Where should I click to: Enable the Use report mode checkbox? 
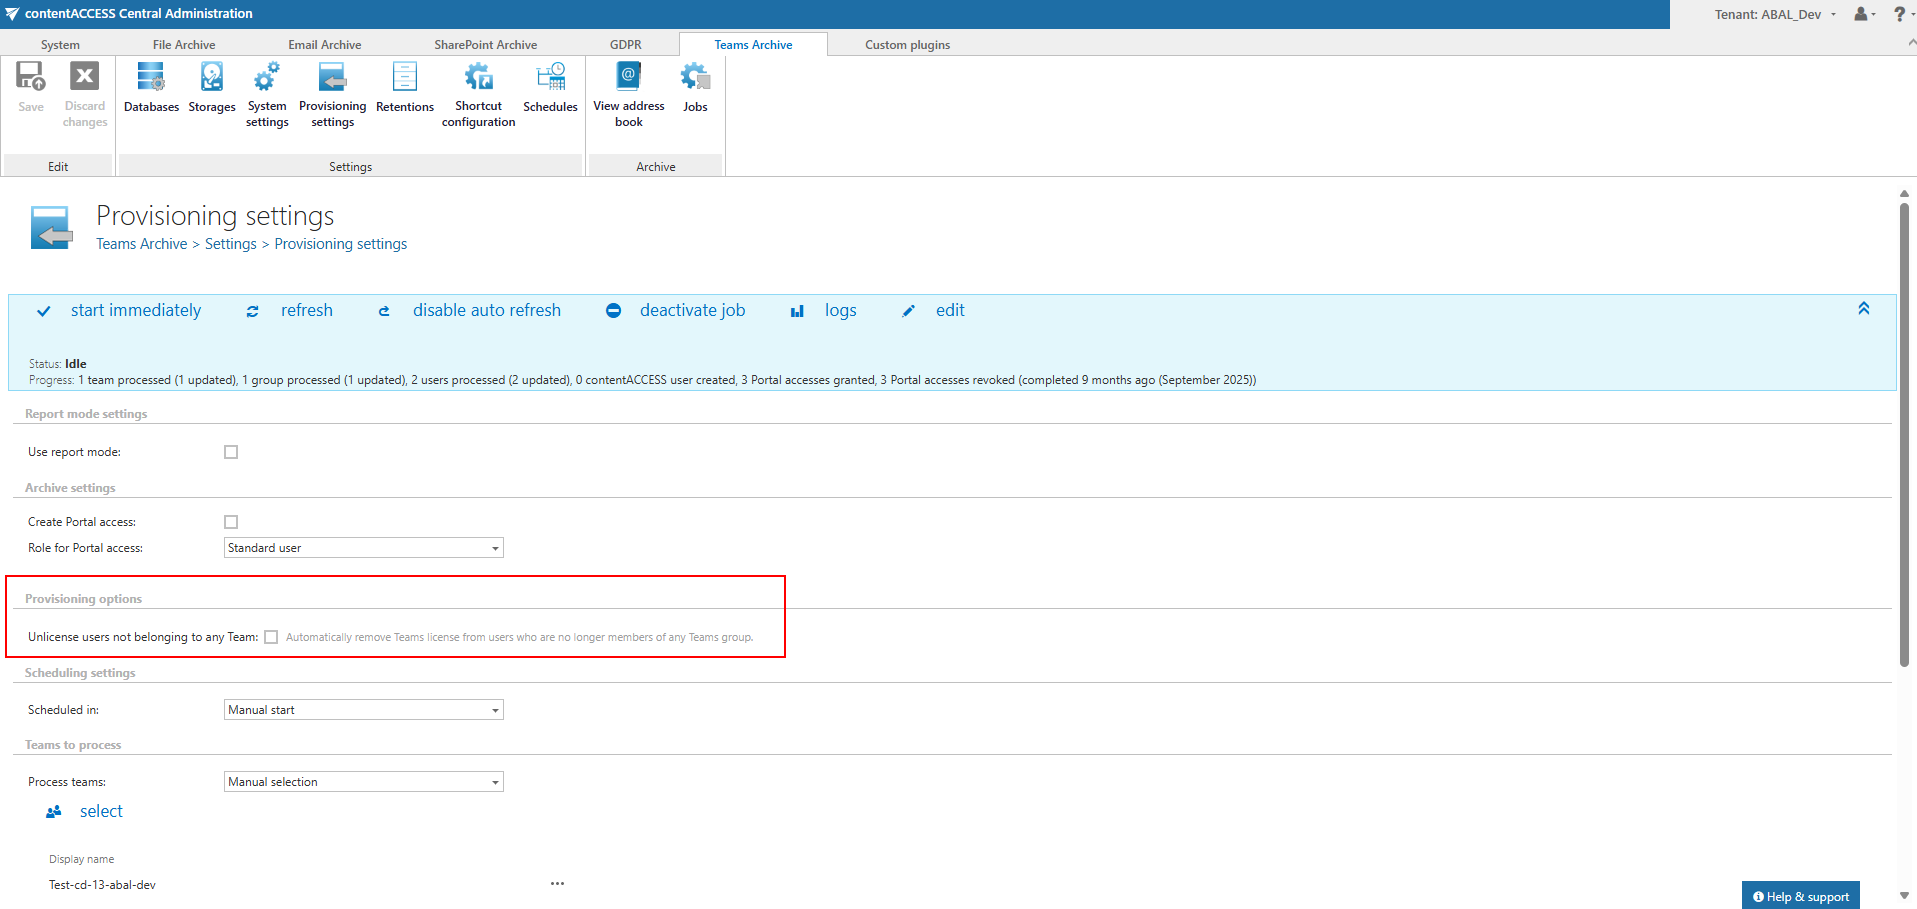[x=231, y=452]
